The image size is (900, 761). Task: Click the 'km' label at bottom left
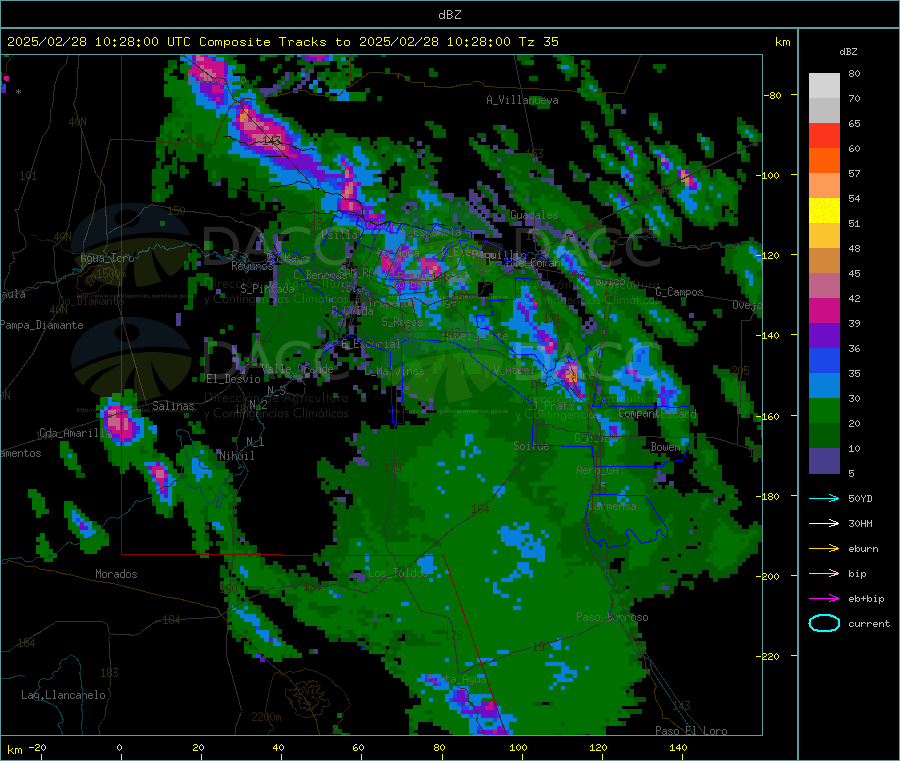[14, 750]
